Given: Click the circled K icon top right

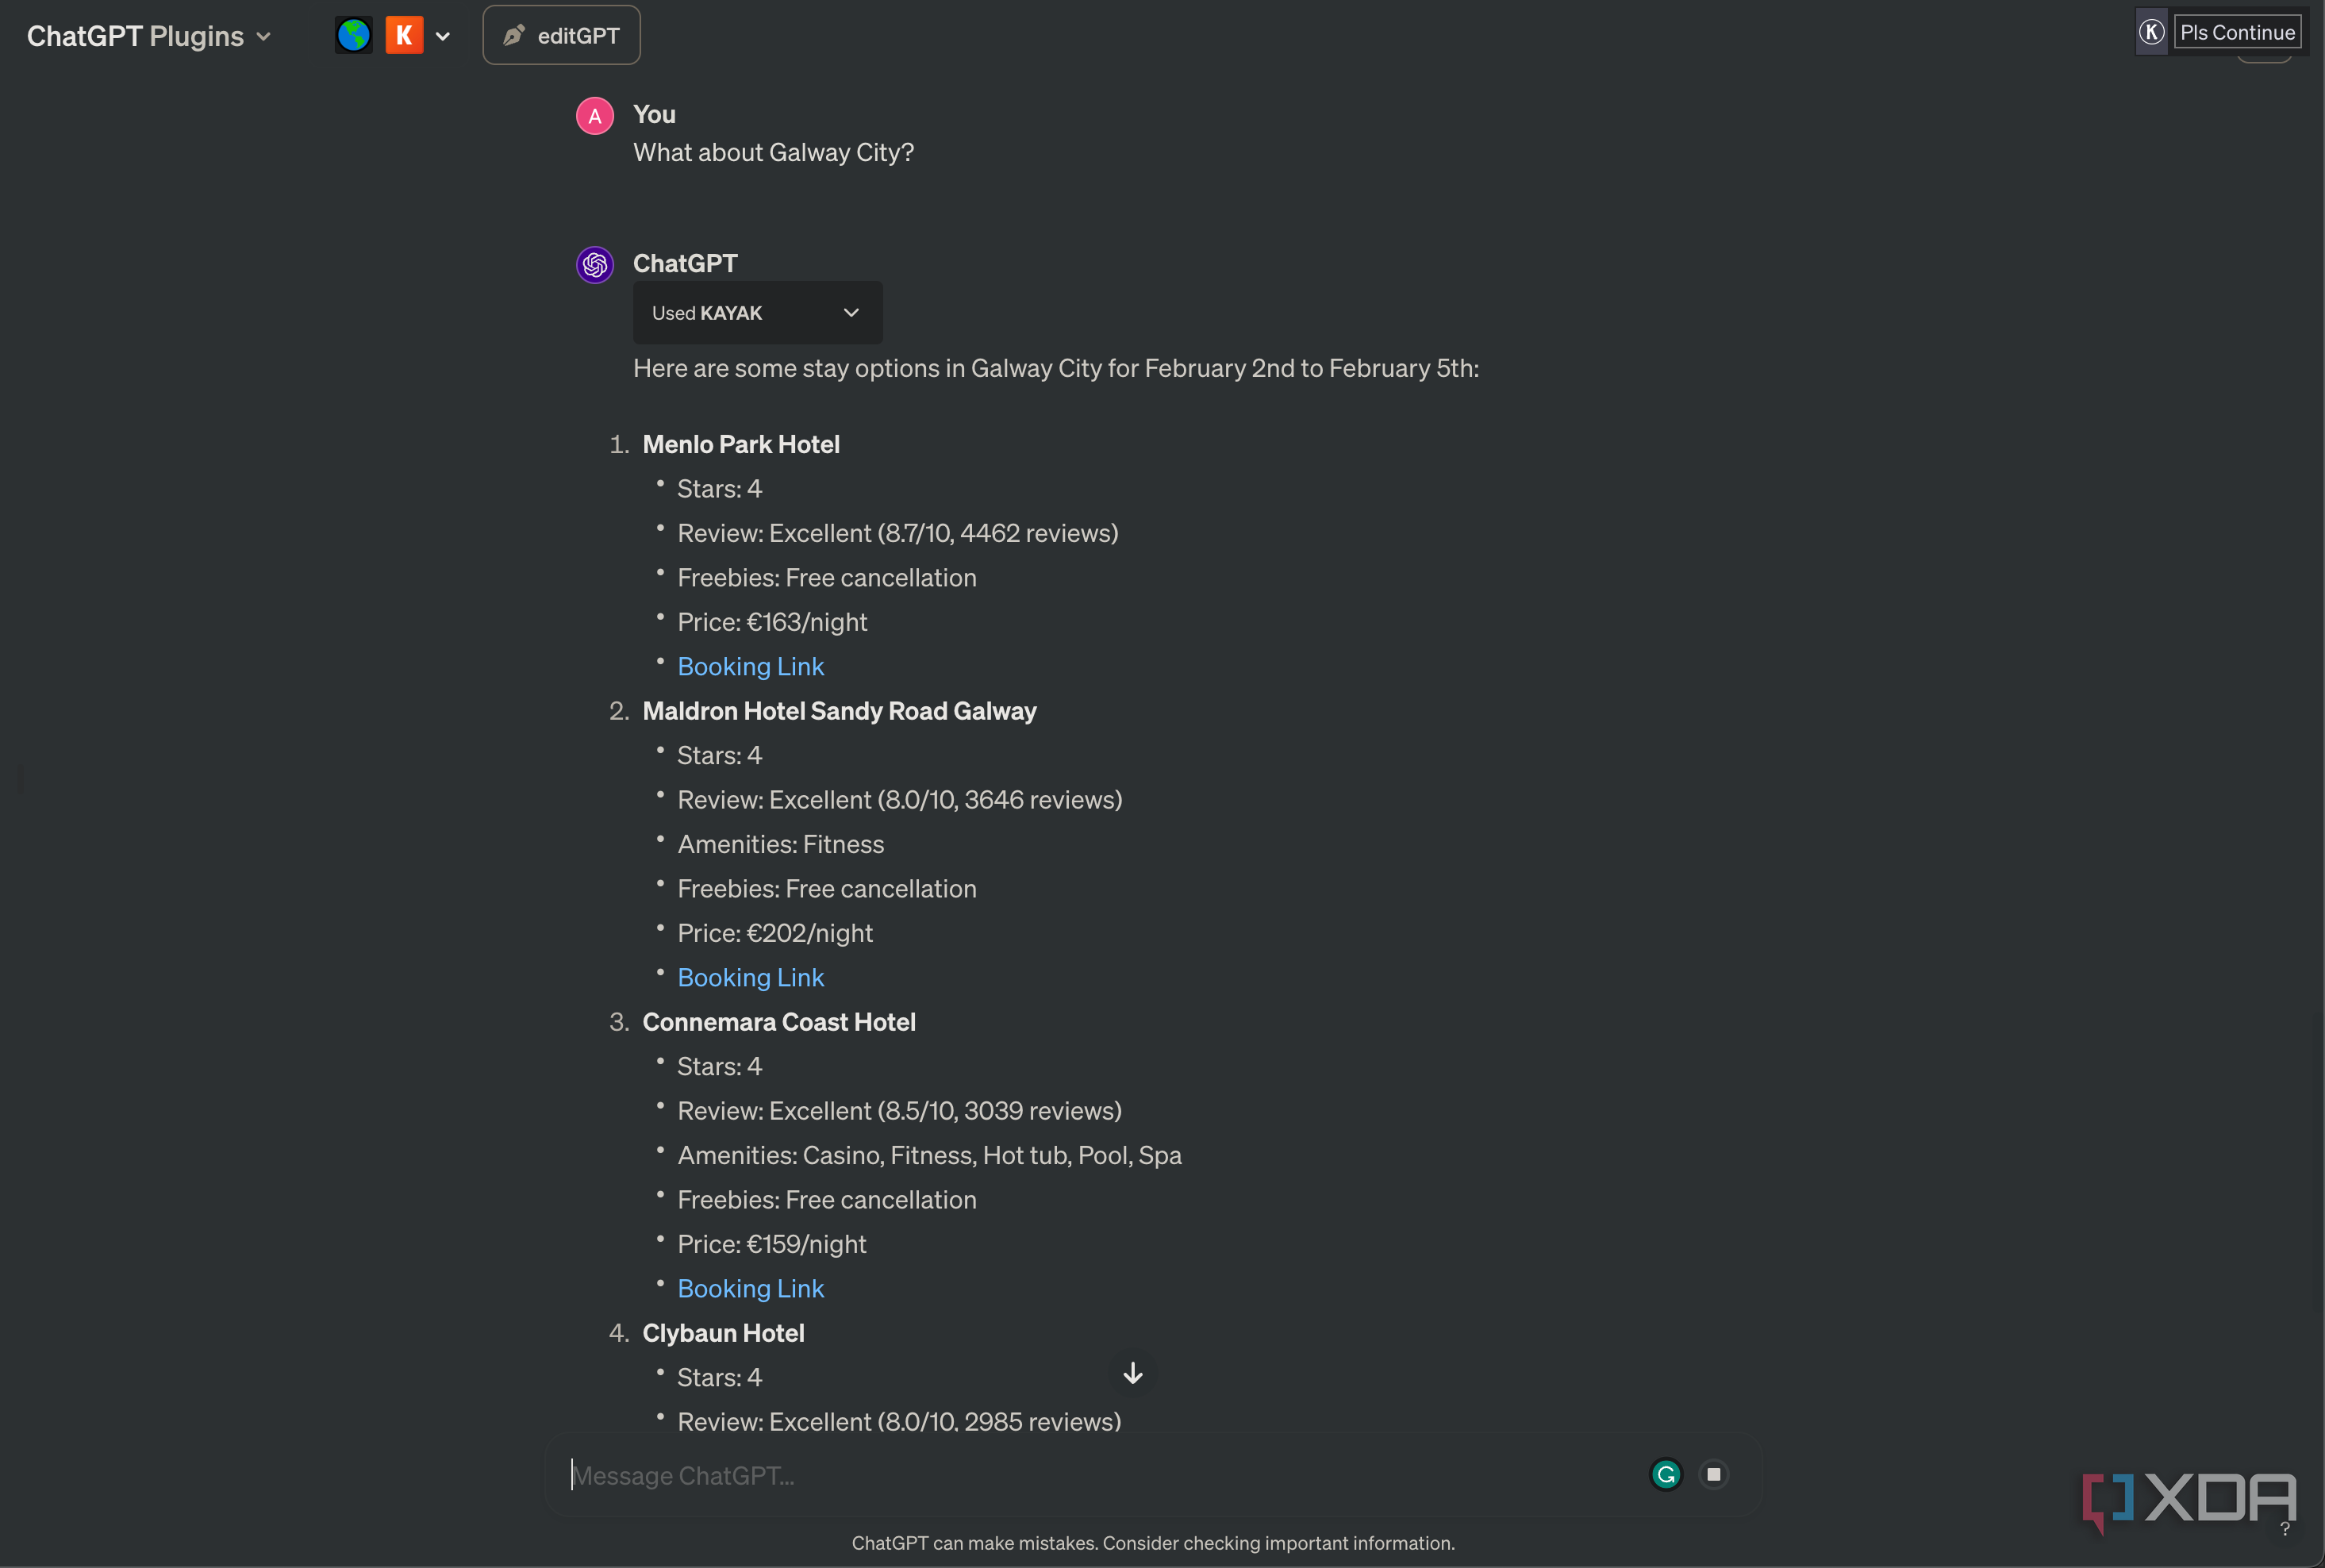Looking at the screenshot, I should point(2151,32).
